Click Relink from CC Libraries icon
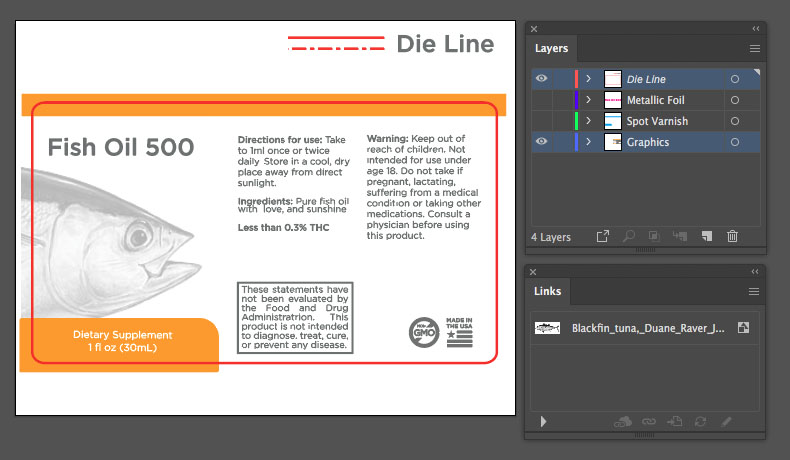 pyautogui.click(x=623, y=422)
